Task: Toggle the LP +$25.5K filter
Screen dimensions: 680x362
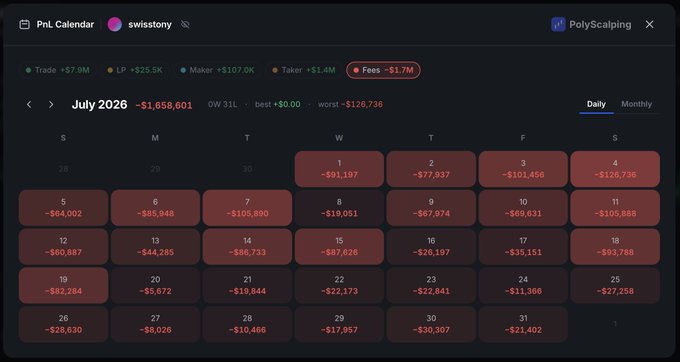Action: click(x=135, y=70)
